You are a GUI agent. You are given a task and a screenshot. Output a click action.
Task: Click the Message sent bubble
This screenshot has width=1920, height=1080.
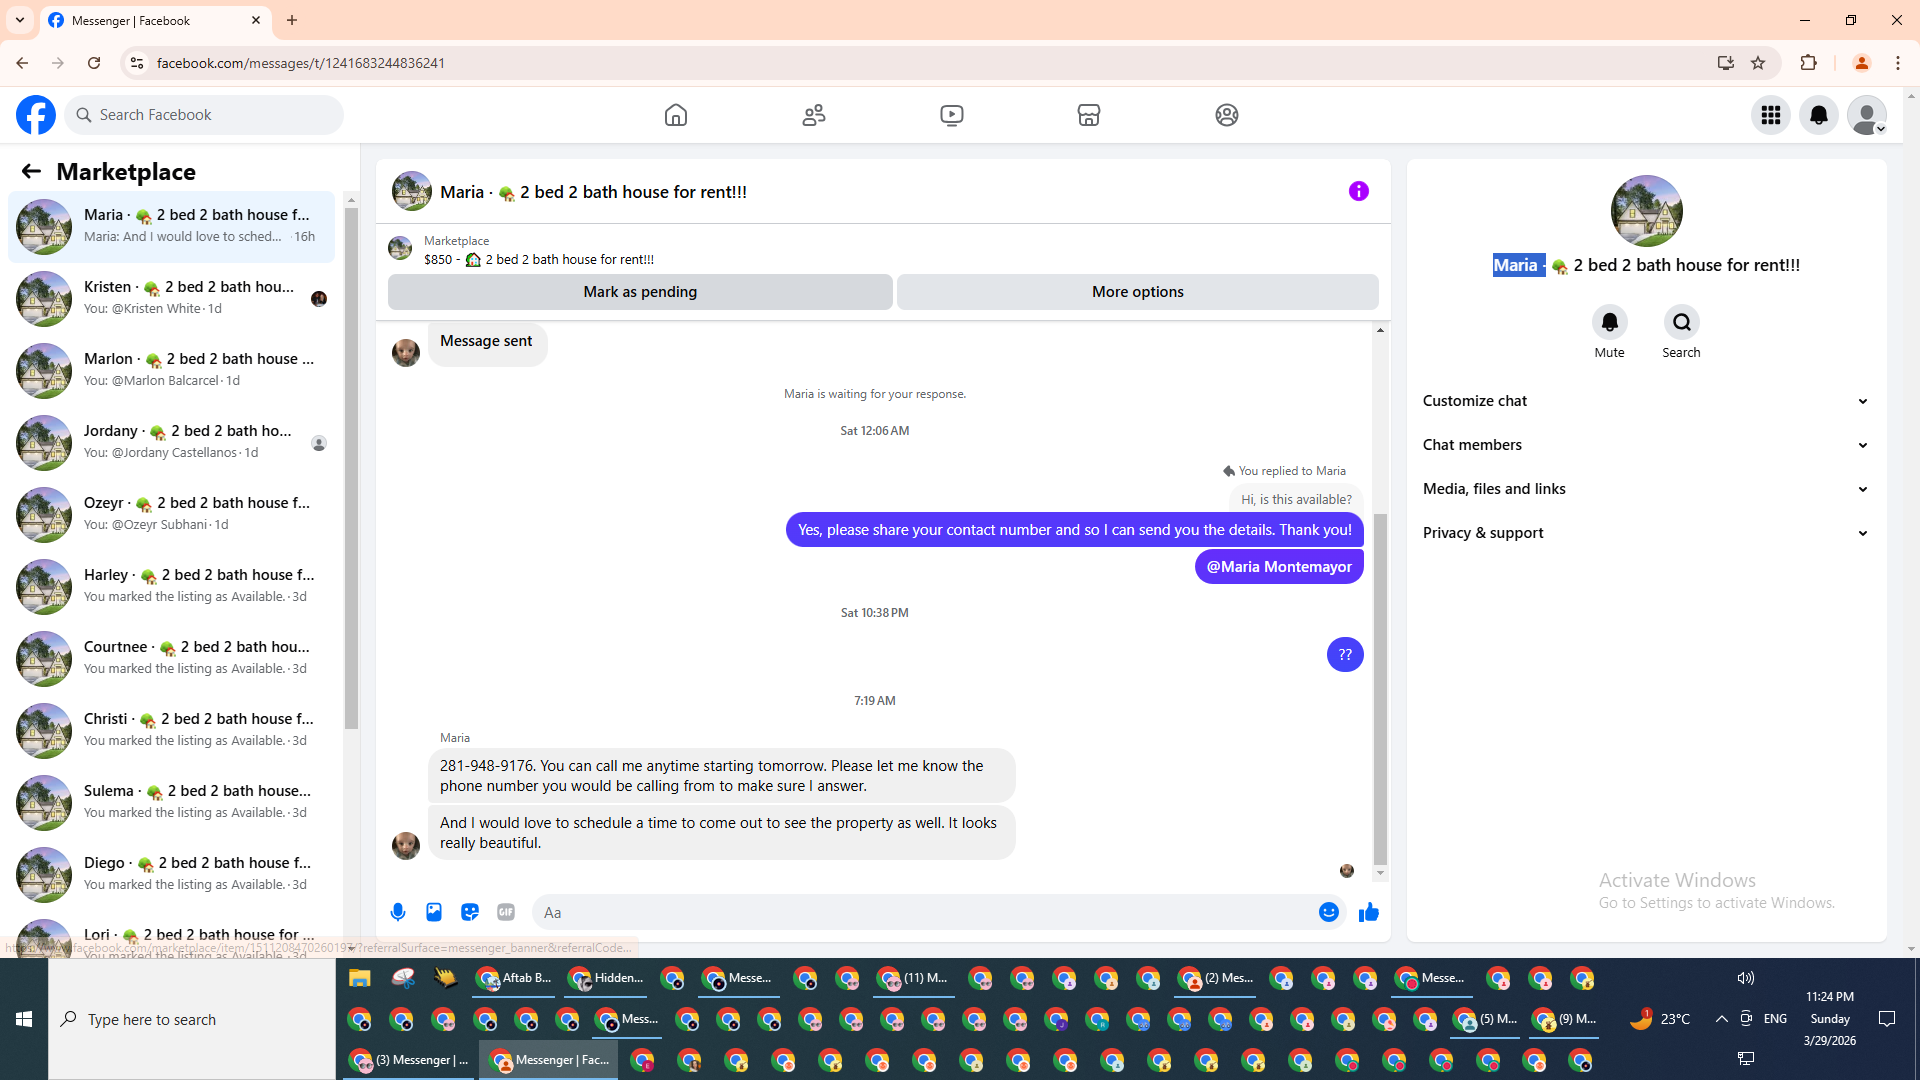point(487,342)
